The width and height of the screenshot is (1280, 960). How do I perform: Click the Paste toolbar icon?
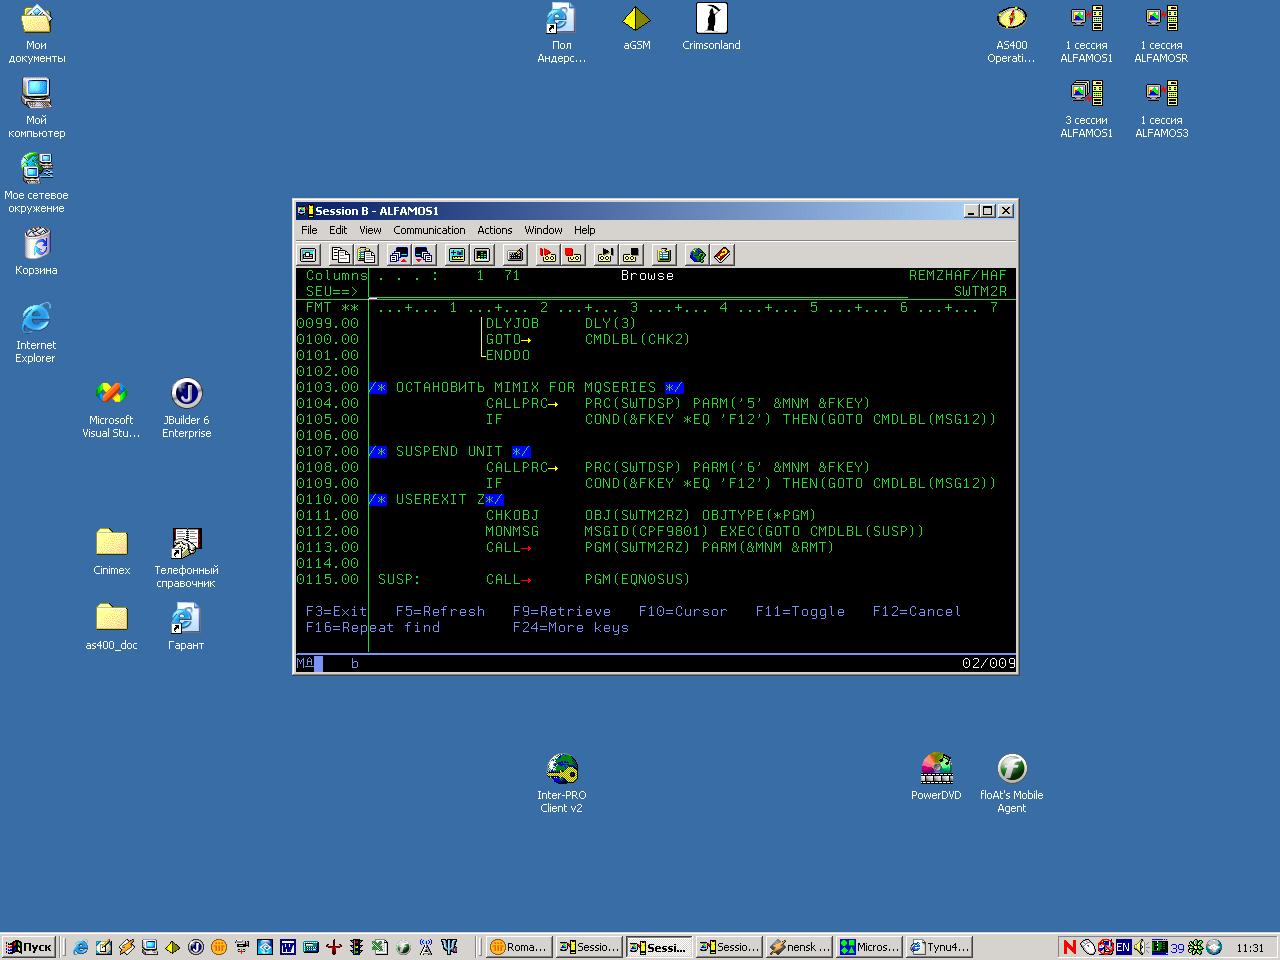click(x=366, y=255)
